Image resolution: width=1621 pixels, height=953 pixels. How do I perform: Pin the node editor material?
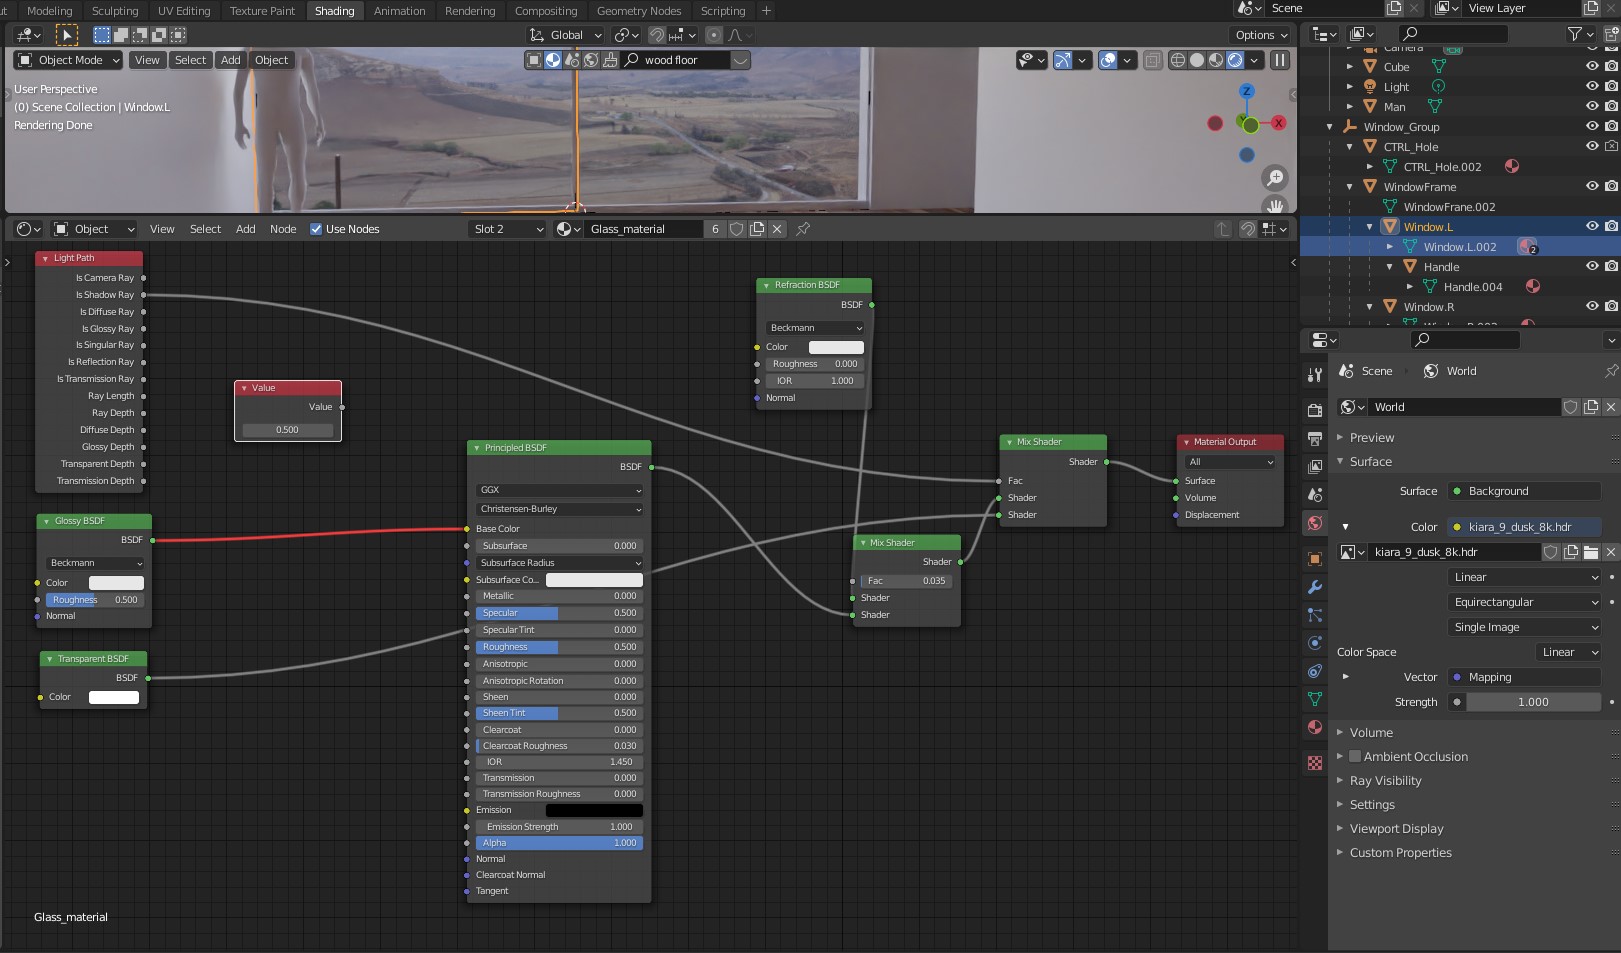click(x=803, y=229)
